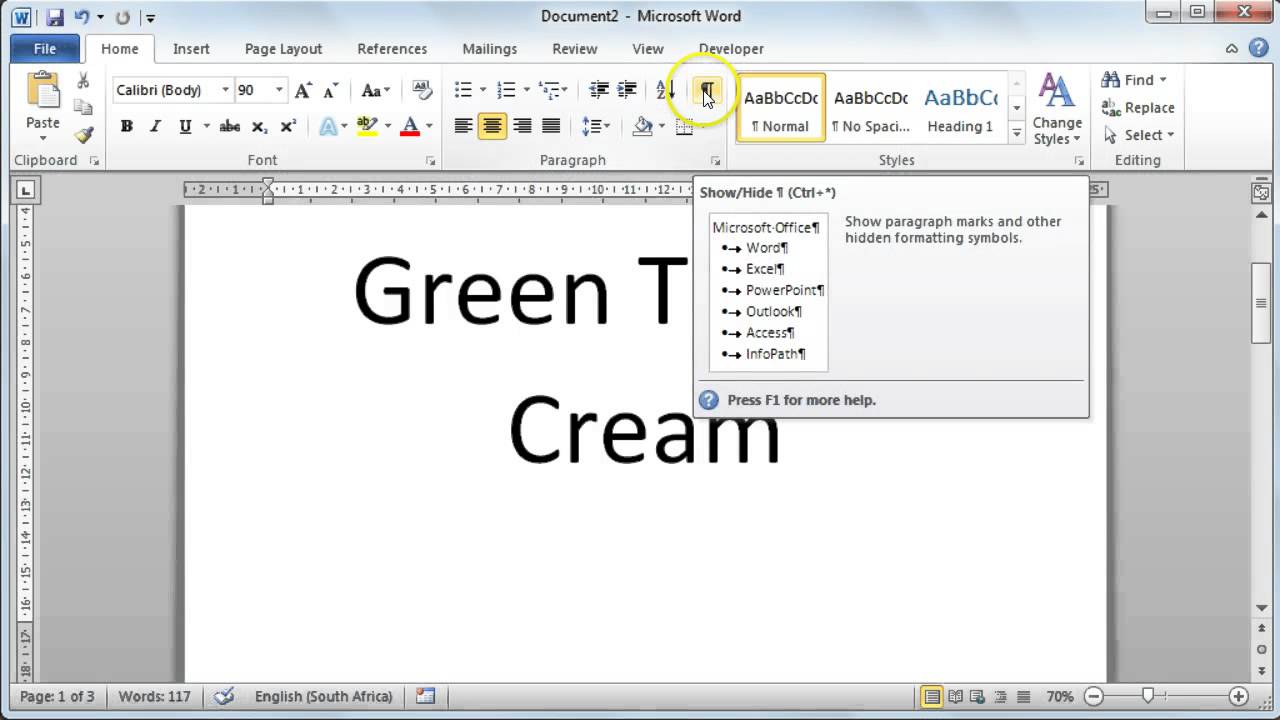Image resolution: width=1280 pixels, height=720 pixels.
Task: Click the Text Effects icon
Action: pyautogui.click(x=328, y=126)
